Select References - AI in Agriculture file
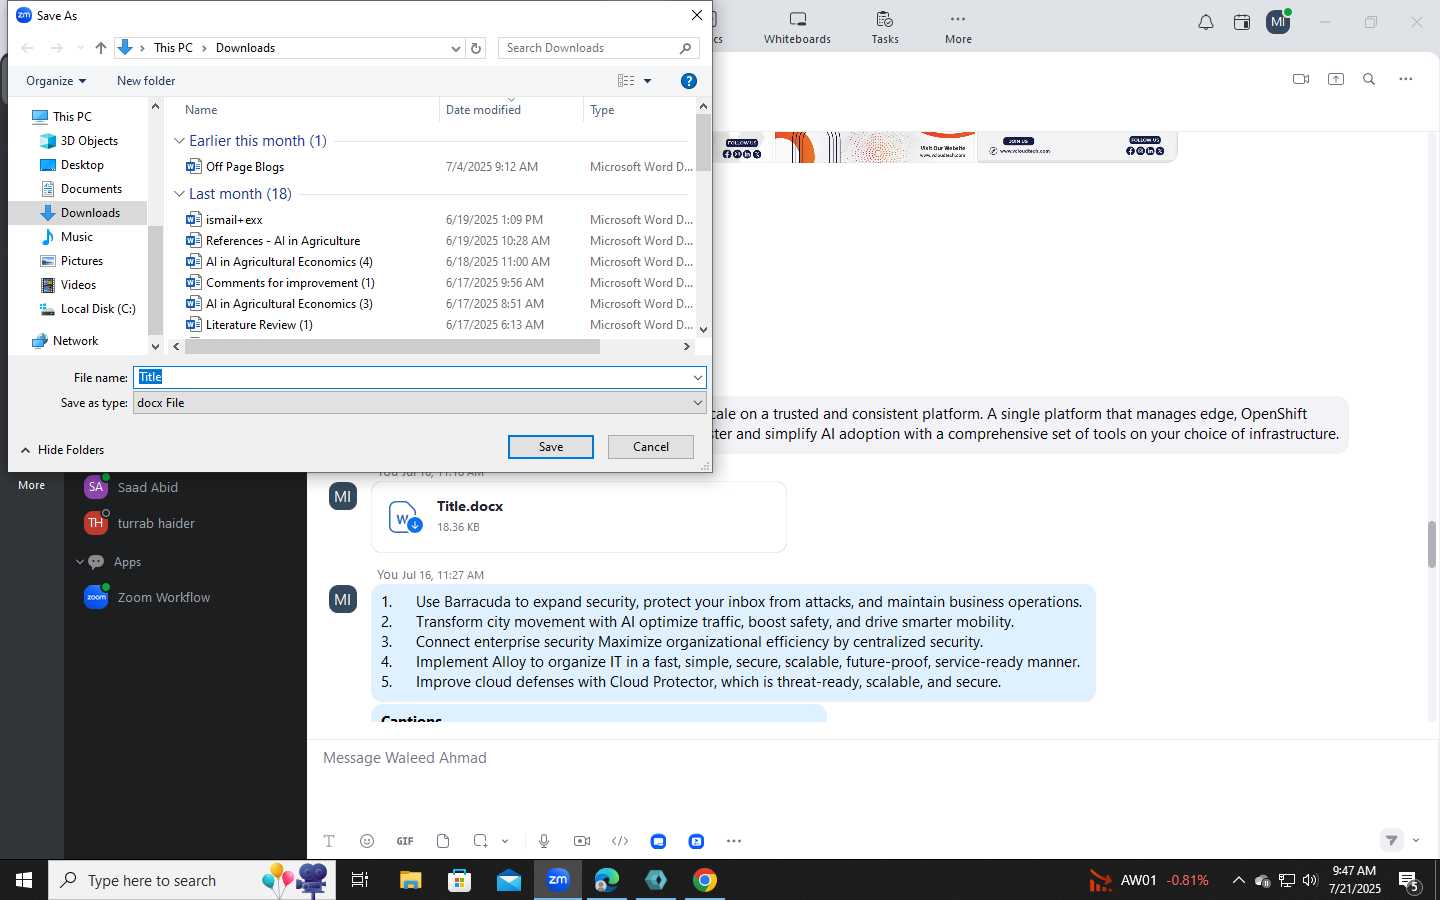The image size is (1440, 900). tap(282, 241)
